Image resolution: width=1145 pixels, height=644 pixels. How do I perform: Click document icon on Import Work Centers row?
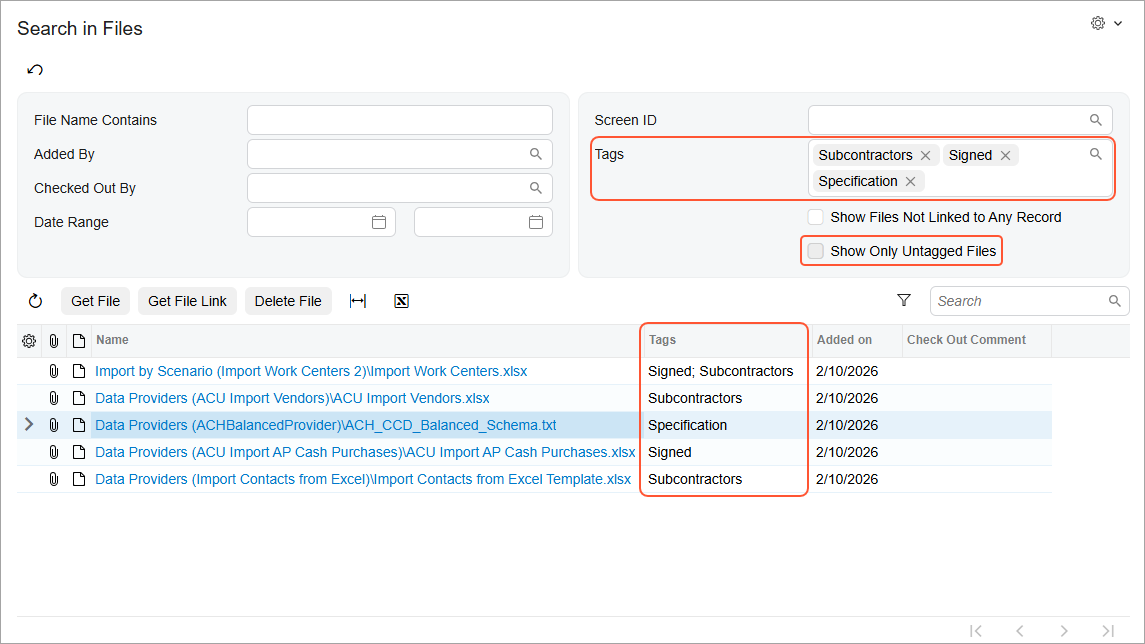coord(79,371)
